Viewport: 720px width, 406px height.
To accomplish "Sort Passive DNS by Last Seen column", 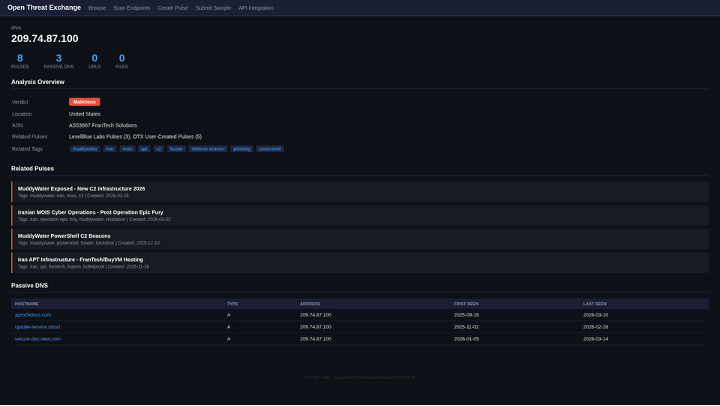I will tap(596, 303).
